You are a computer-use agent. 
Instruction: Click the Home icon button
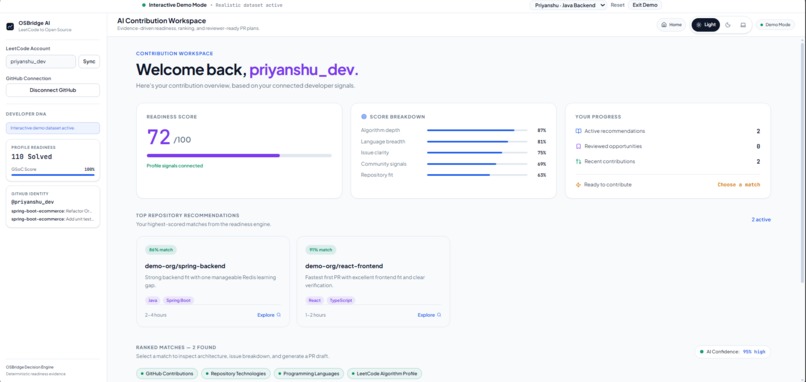pyautogui.click(x=671, y=25)
